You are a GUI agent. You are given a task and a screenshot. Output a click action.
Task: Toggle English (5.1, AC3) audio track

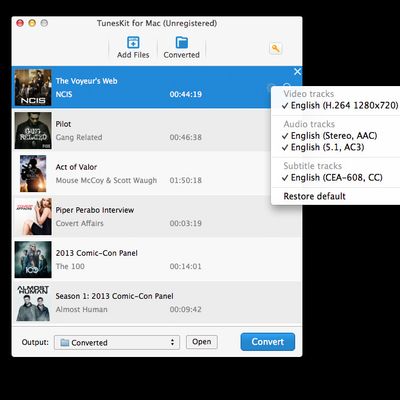pyautogui.click(x=323, y=147)
